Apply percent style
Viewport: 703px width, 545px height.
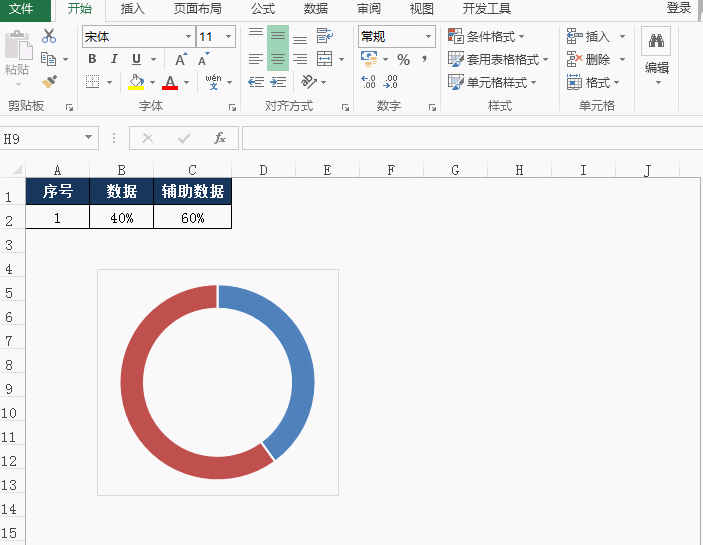coord(404,60)
